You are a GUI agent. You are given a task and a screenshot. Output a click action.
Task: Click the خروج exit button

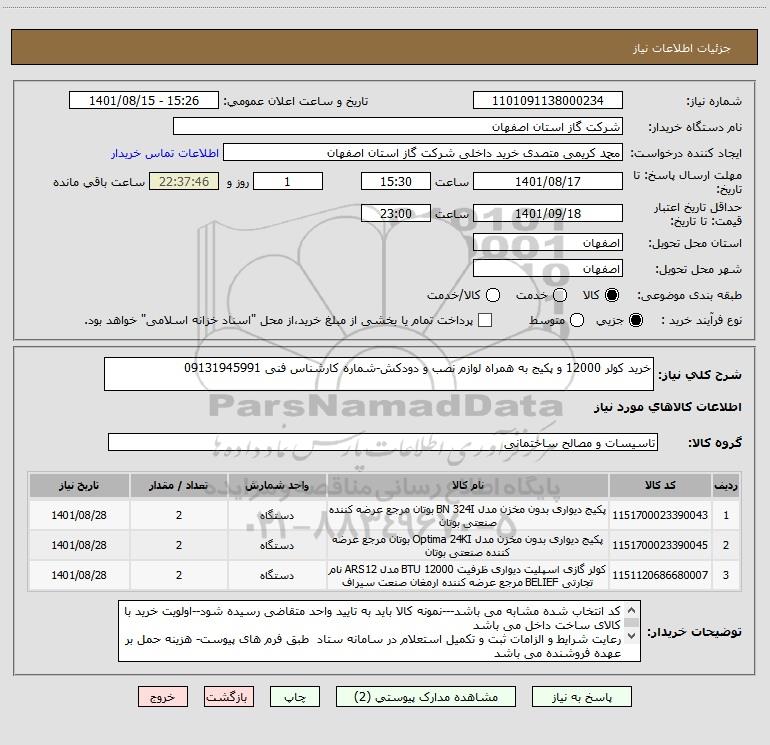[163, 697]
